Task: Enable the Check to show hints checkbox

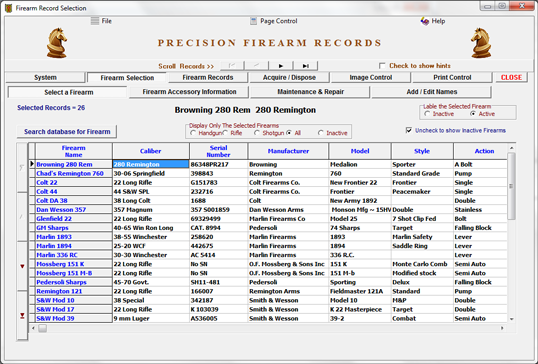Action: tap(382, 66)
